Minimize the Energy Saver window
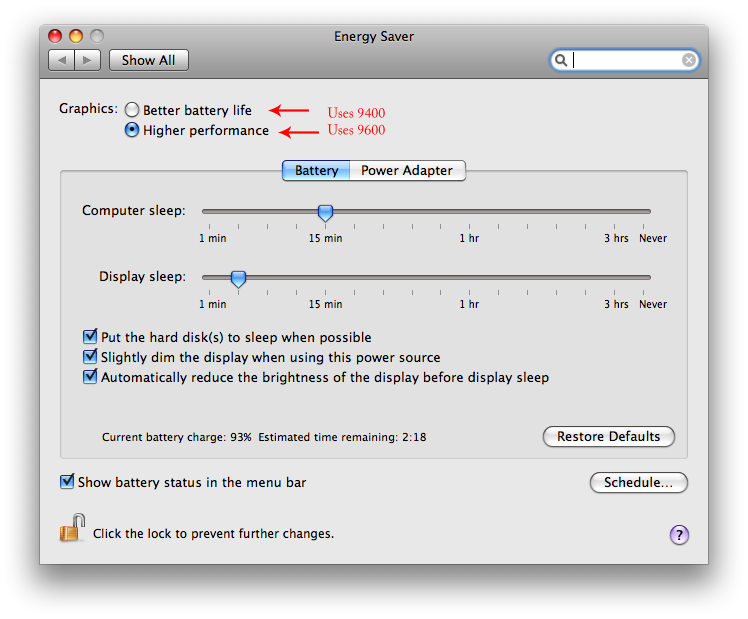This screenshot has height=619, width=748. (x=76, y=36)
